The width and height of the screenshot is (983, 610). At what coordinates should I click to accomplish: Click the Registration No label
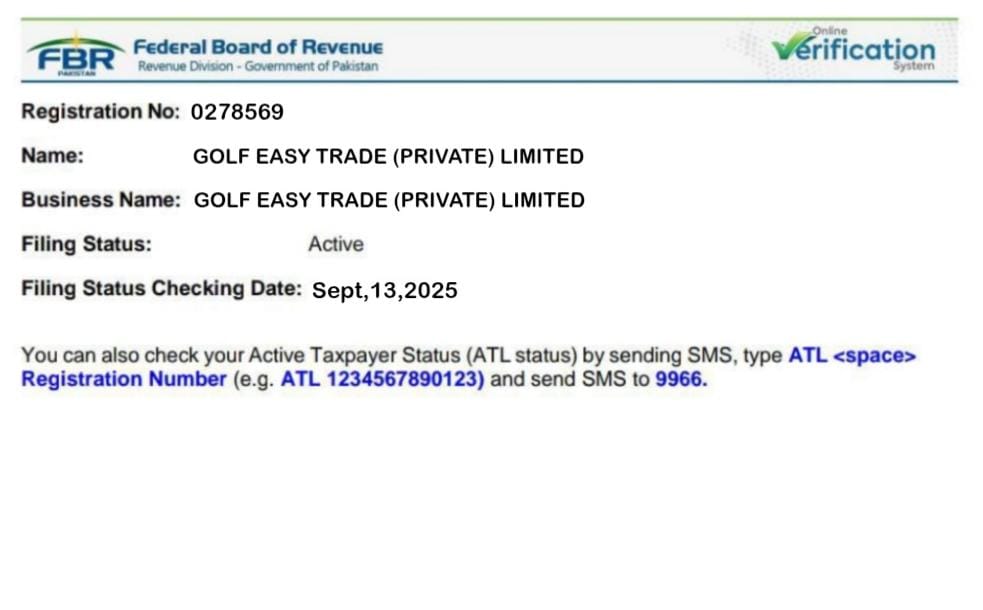click(100, 112)
